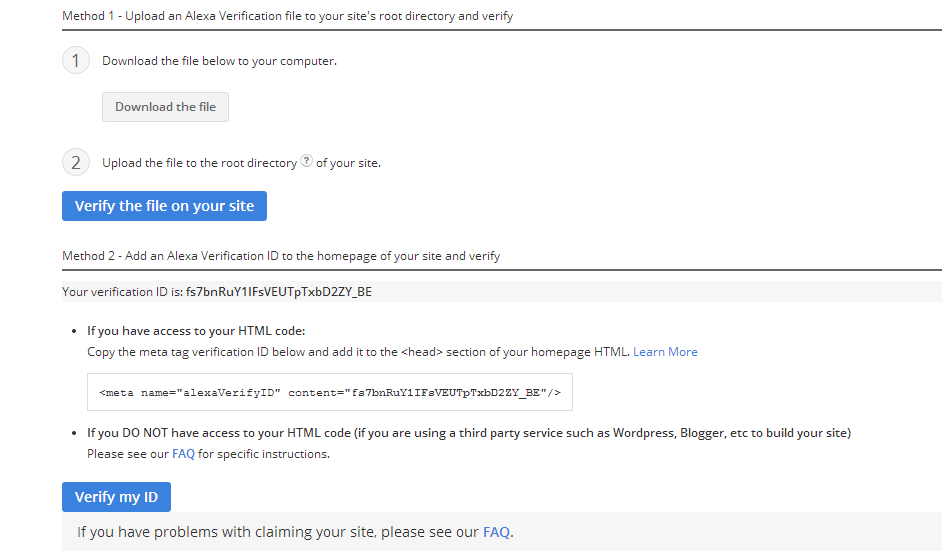Click the Download the file button

point(165,107)
